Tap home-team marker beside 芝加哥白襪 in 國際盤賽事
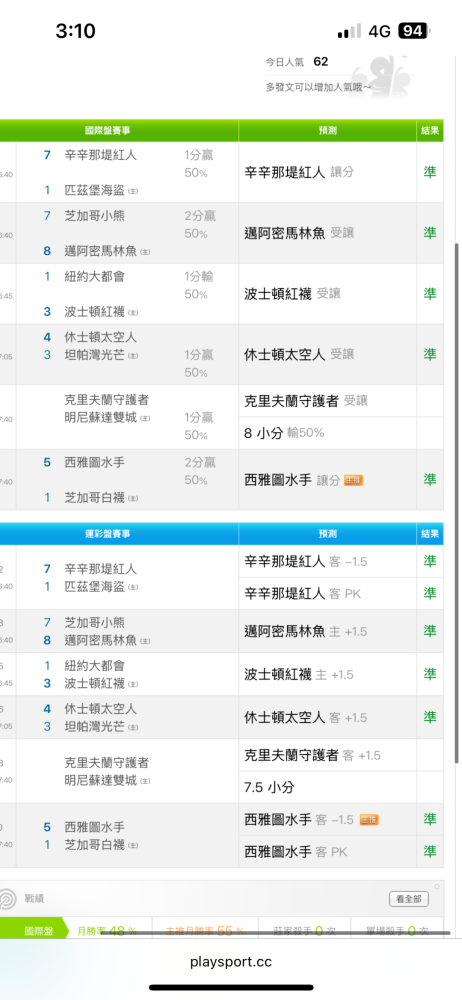 click(133, 498)
